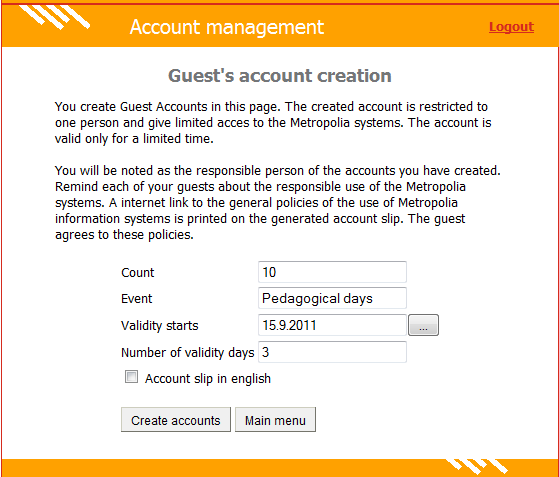Click the Number of validity days label

(x=188, y=353)
